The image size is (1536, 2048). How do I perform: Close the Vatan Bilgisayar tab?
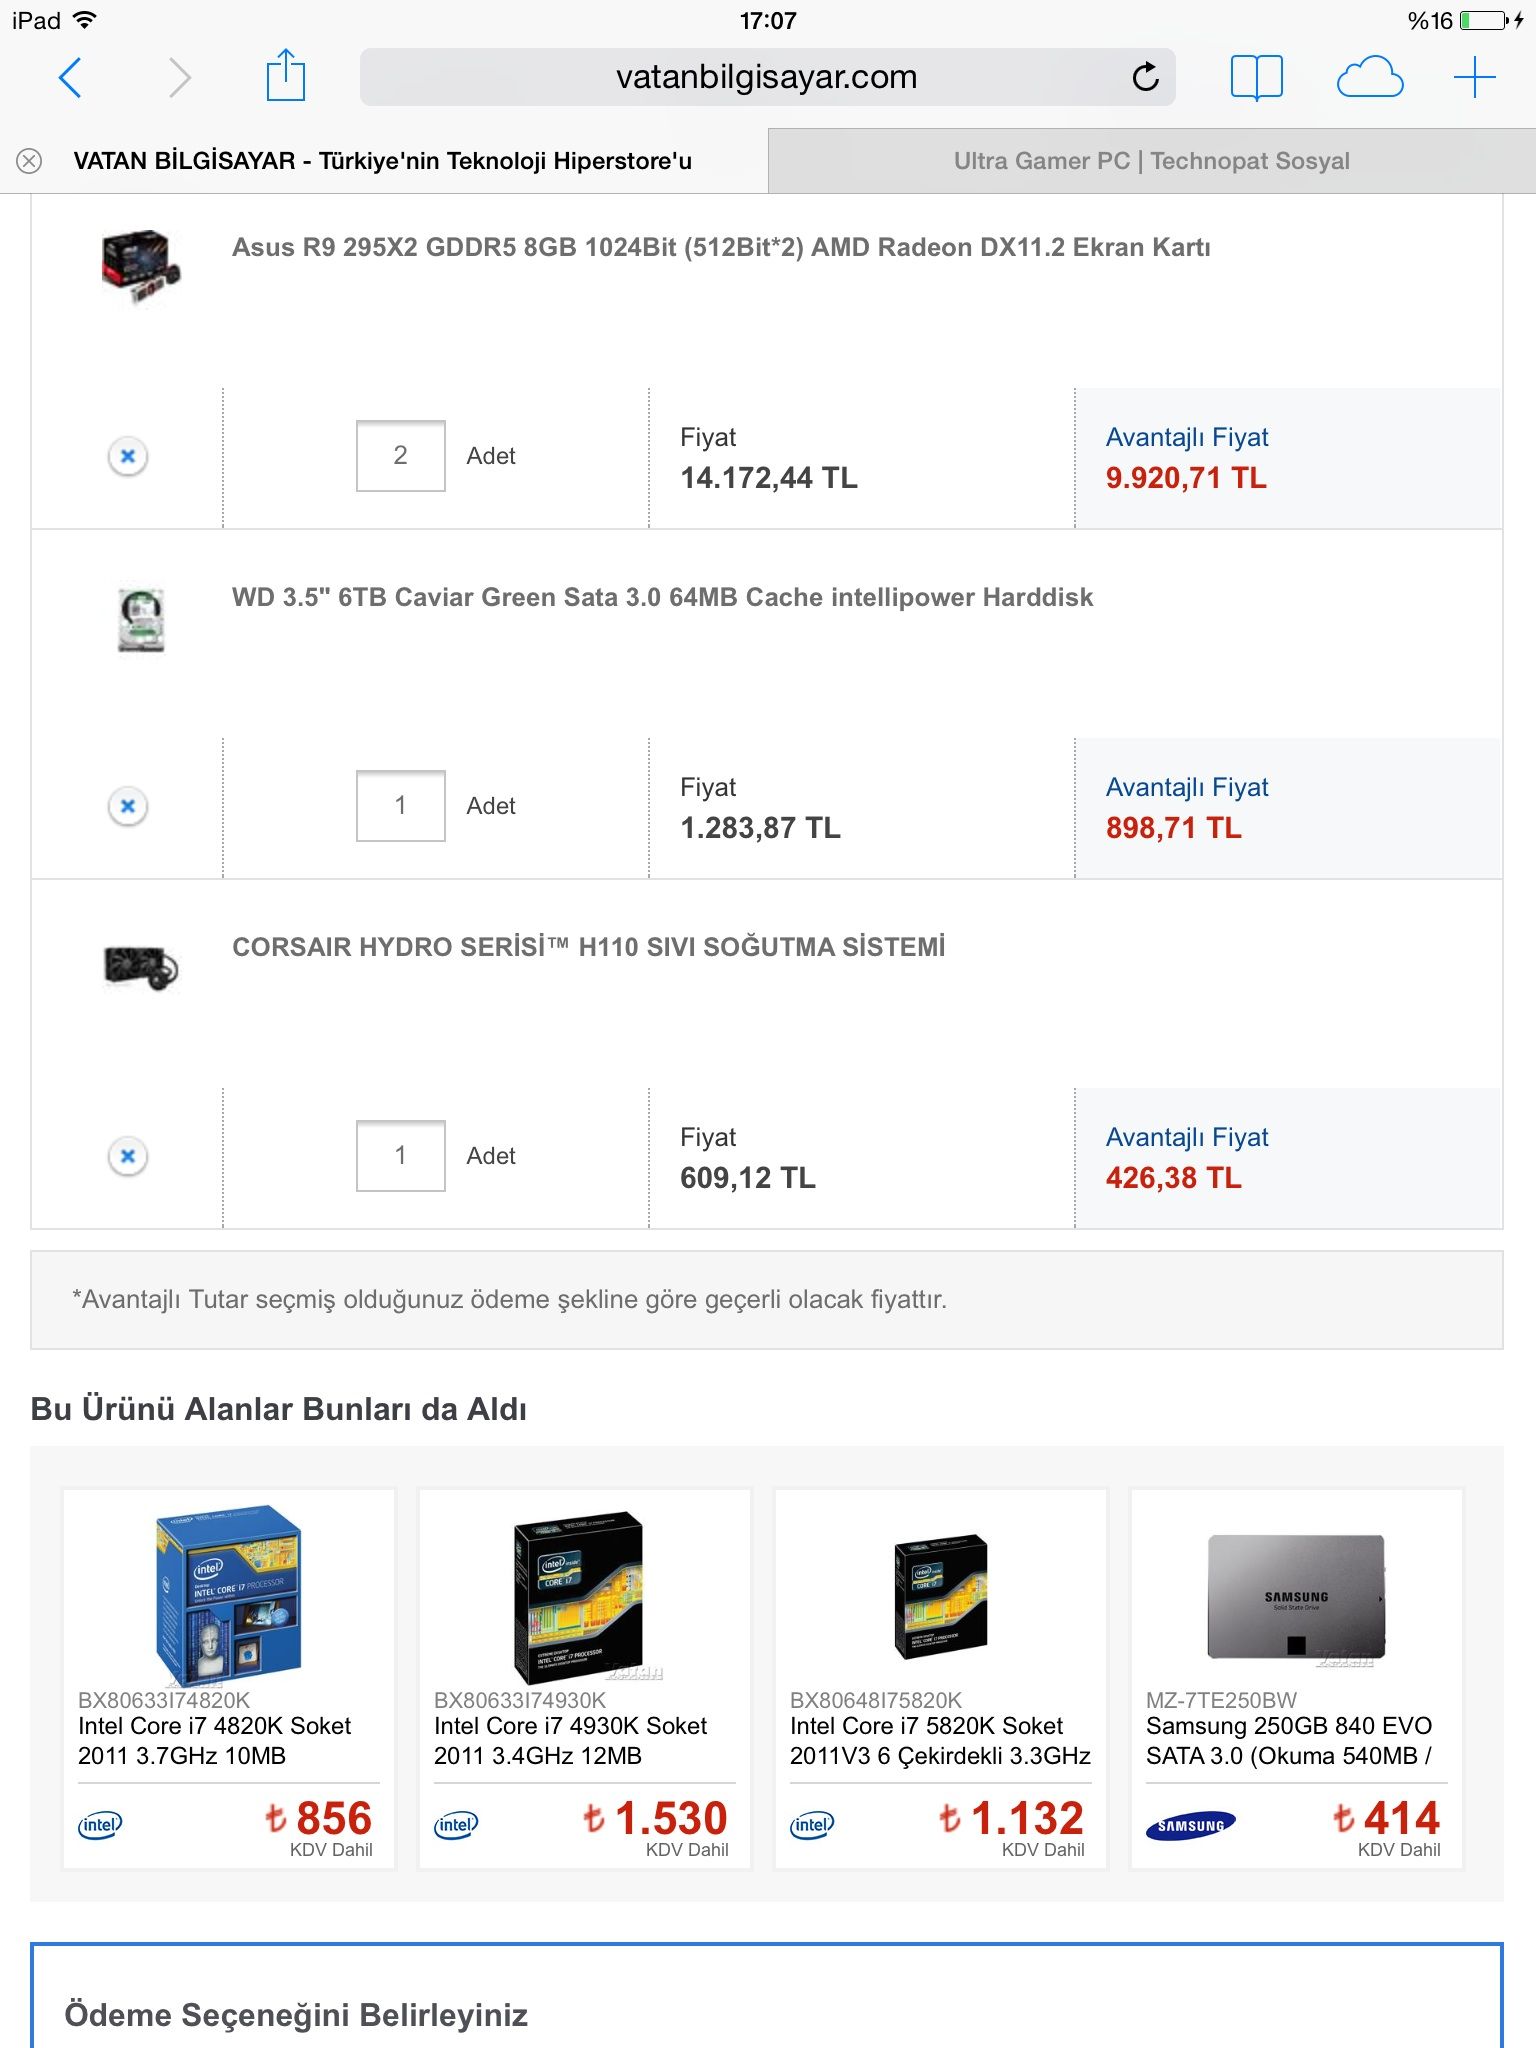30,161
